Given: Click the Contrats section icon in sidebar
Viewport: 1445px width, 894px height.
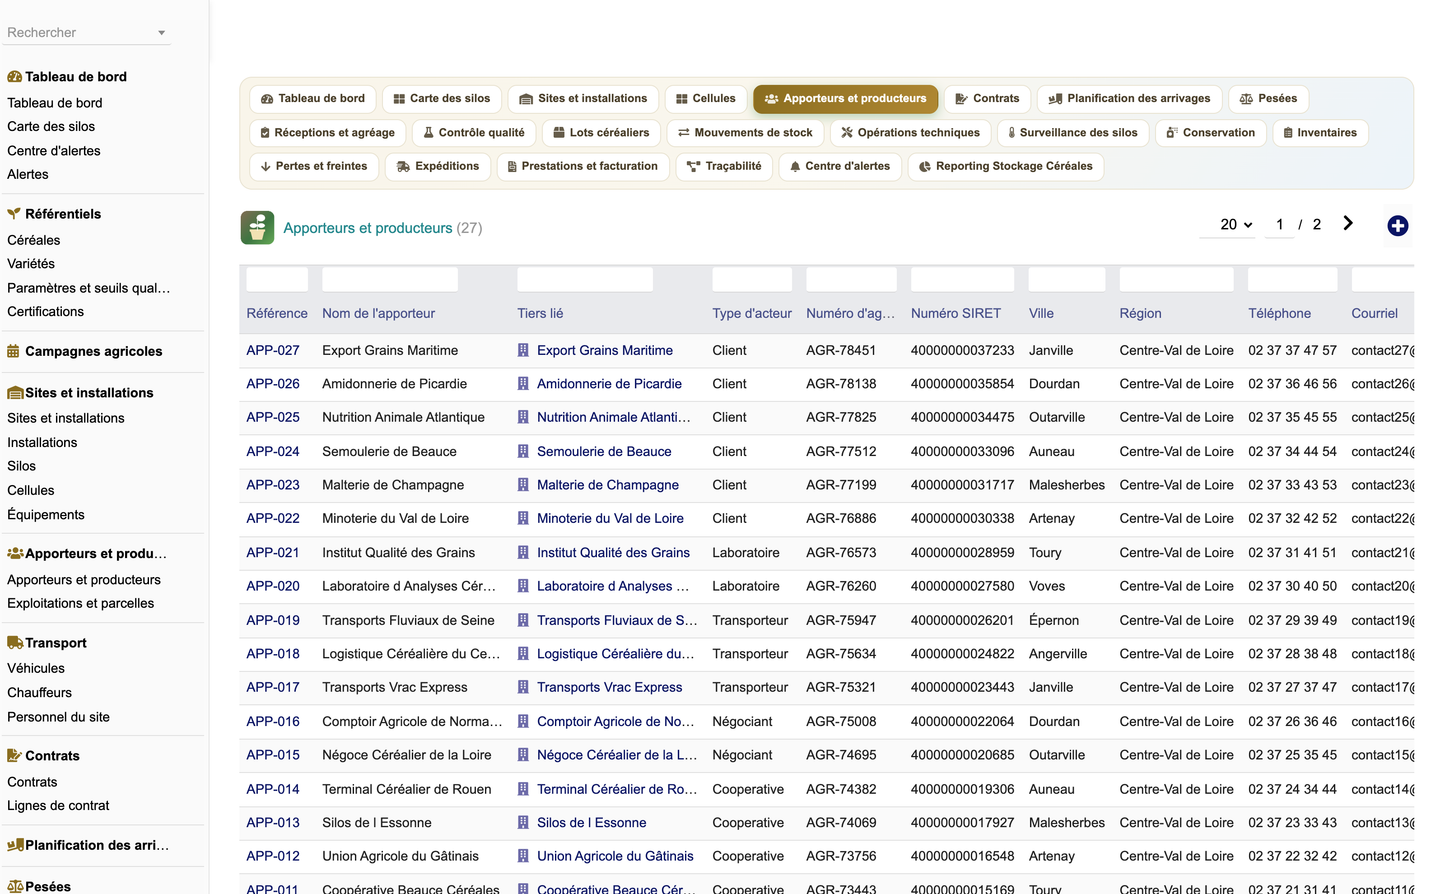Looking at the screenshot, I should [x=15, y=756].
